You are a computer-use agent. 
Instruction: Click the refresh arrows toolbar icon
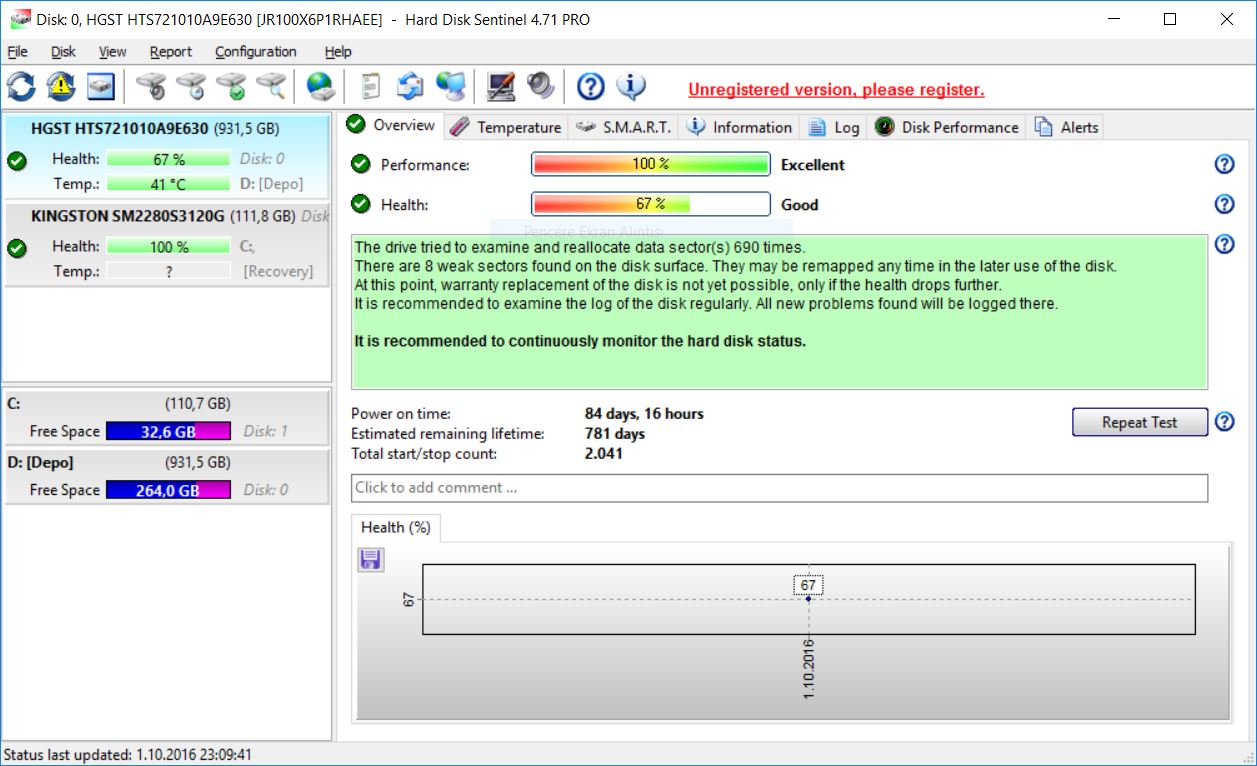[21, 87]
